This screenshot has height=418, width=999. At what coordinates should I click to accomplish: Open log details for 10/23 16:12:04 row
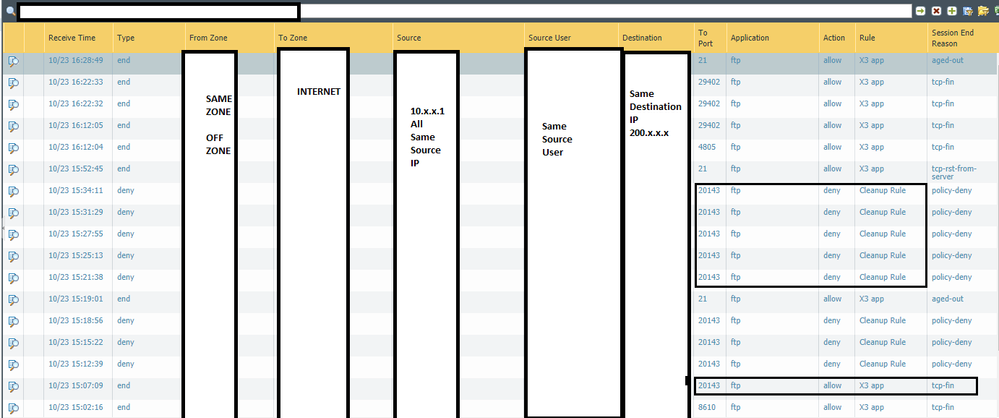13,147
